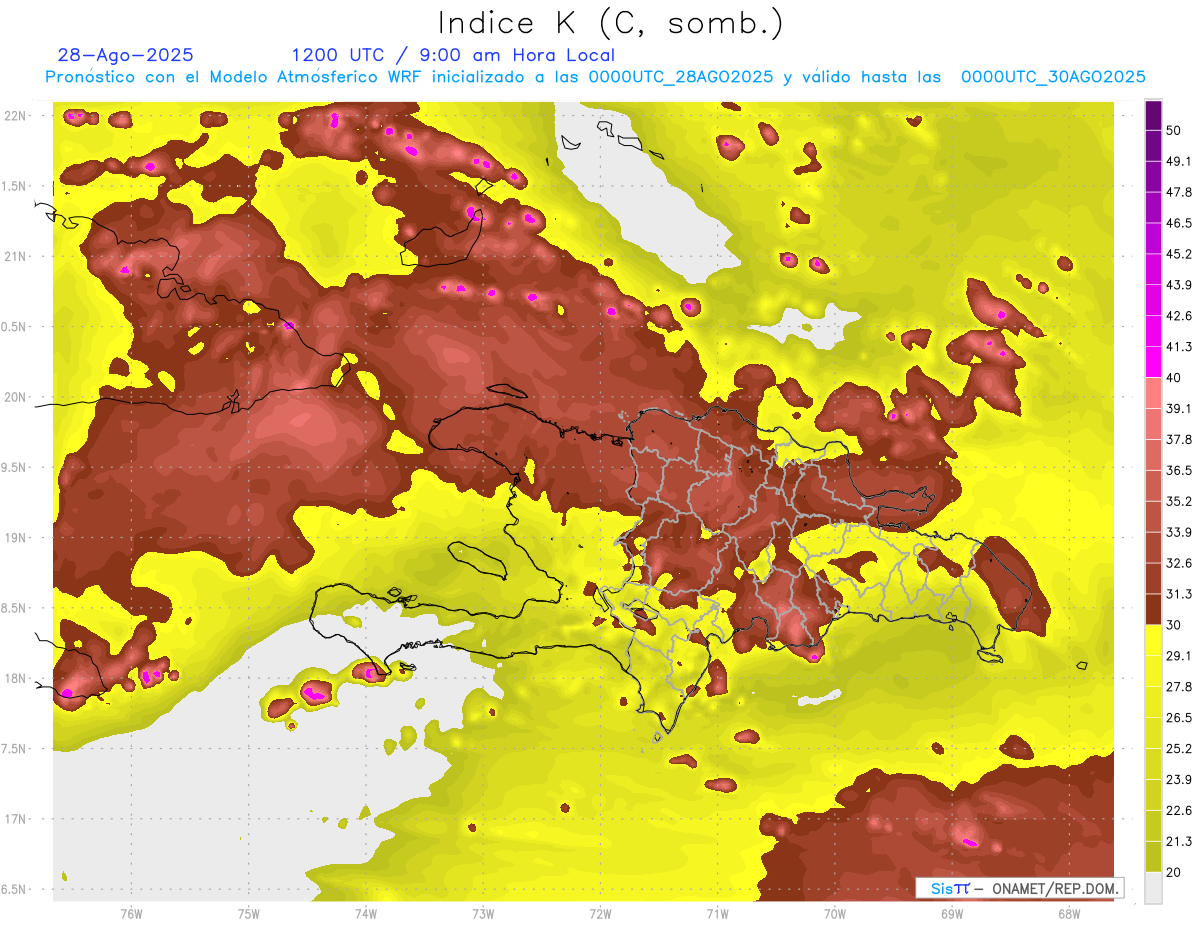Click the '41.3' legend value

click(x=1179, y=347)
